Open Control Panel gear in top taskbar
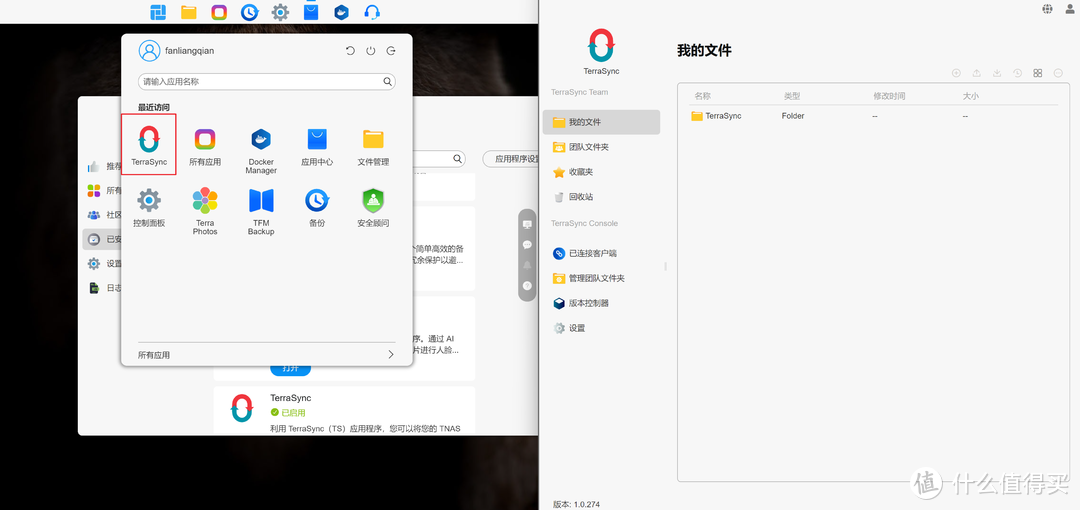The height and width of the screenshot is (510, 1080). tap(280, 12)
